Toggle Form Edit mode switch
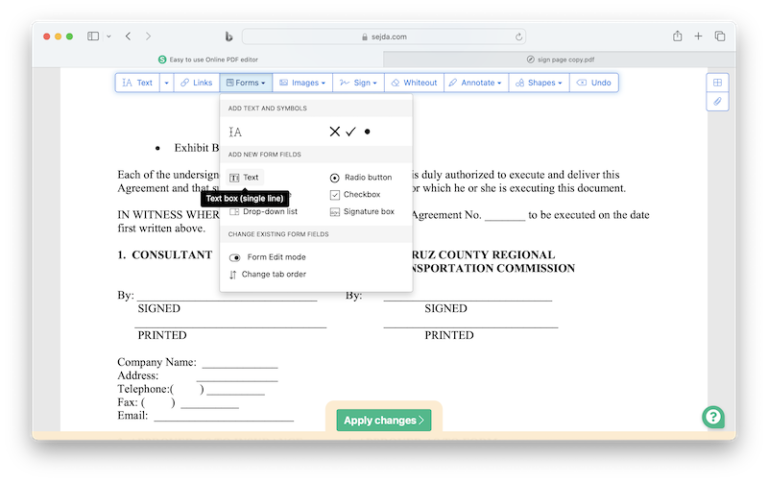 click(x=235, y=257)
